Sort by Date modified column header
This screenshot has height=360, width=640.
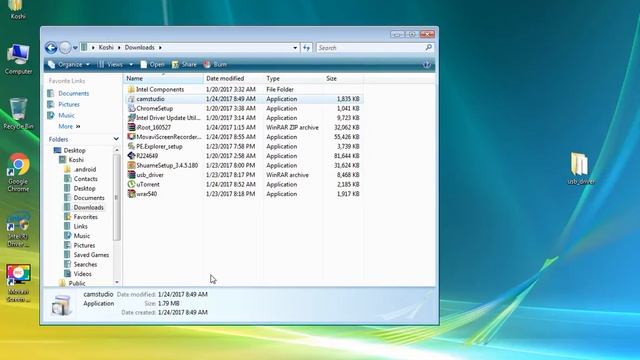233,78
